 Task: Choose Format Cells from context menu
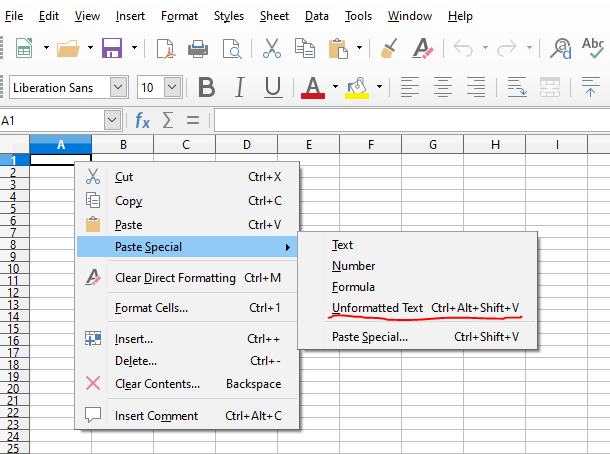point(151,308)
